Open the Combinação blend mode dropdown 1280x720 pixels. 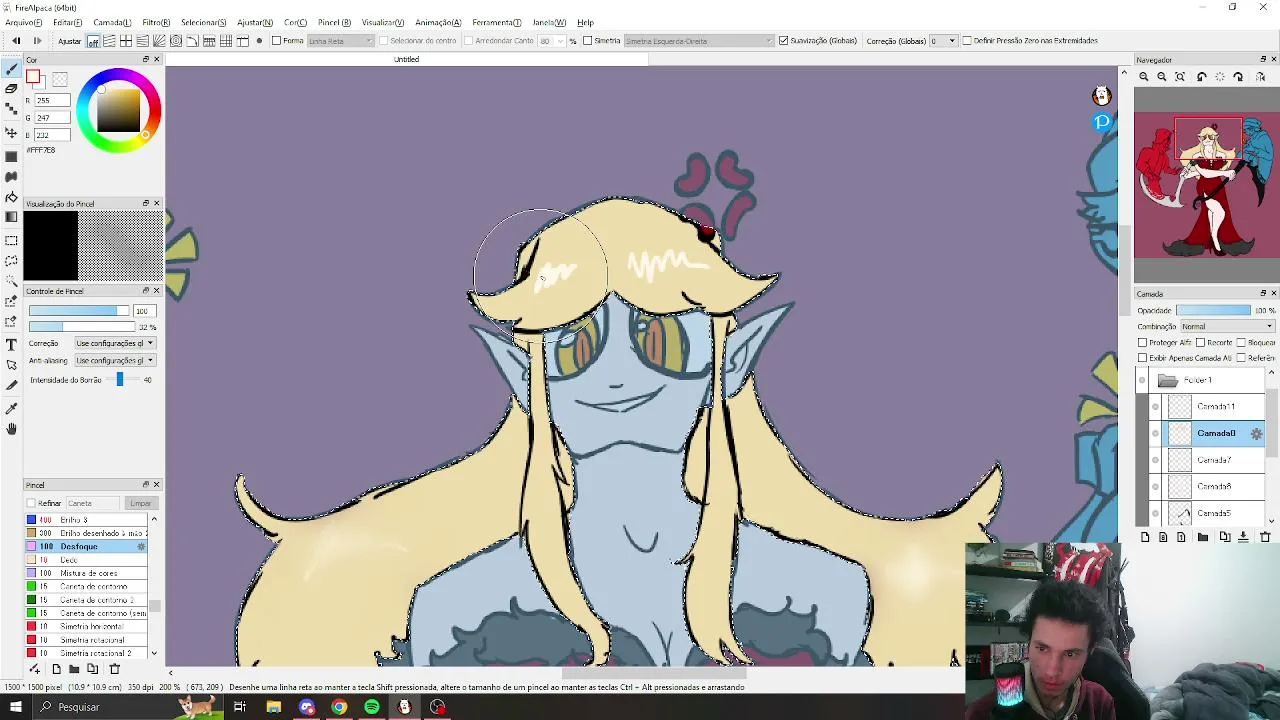[1227, 326]
